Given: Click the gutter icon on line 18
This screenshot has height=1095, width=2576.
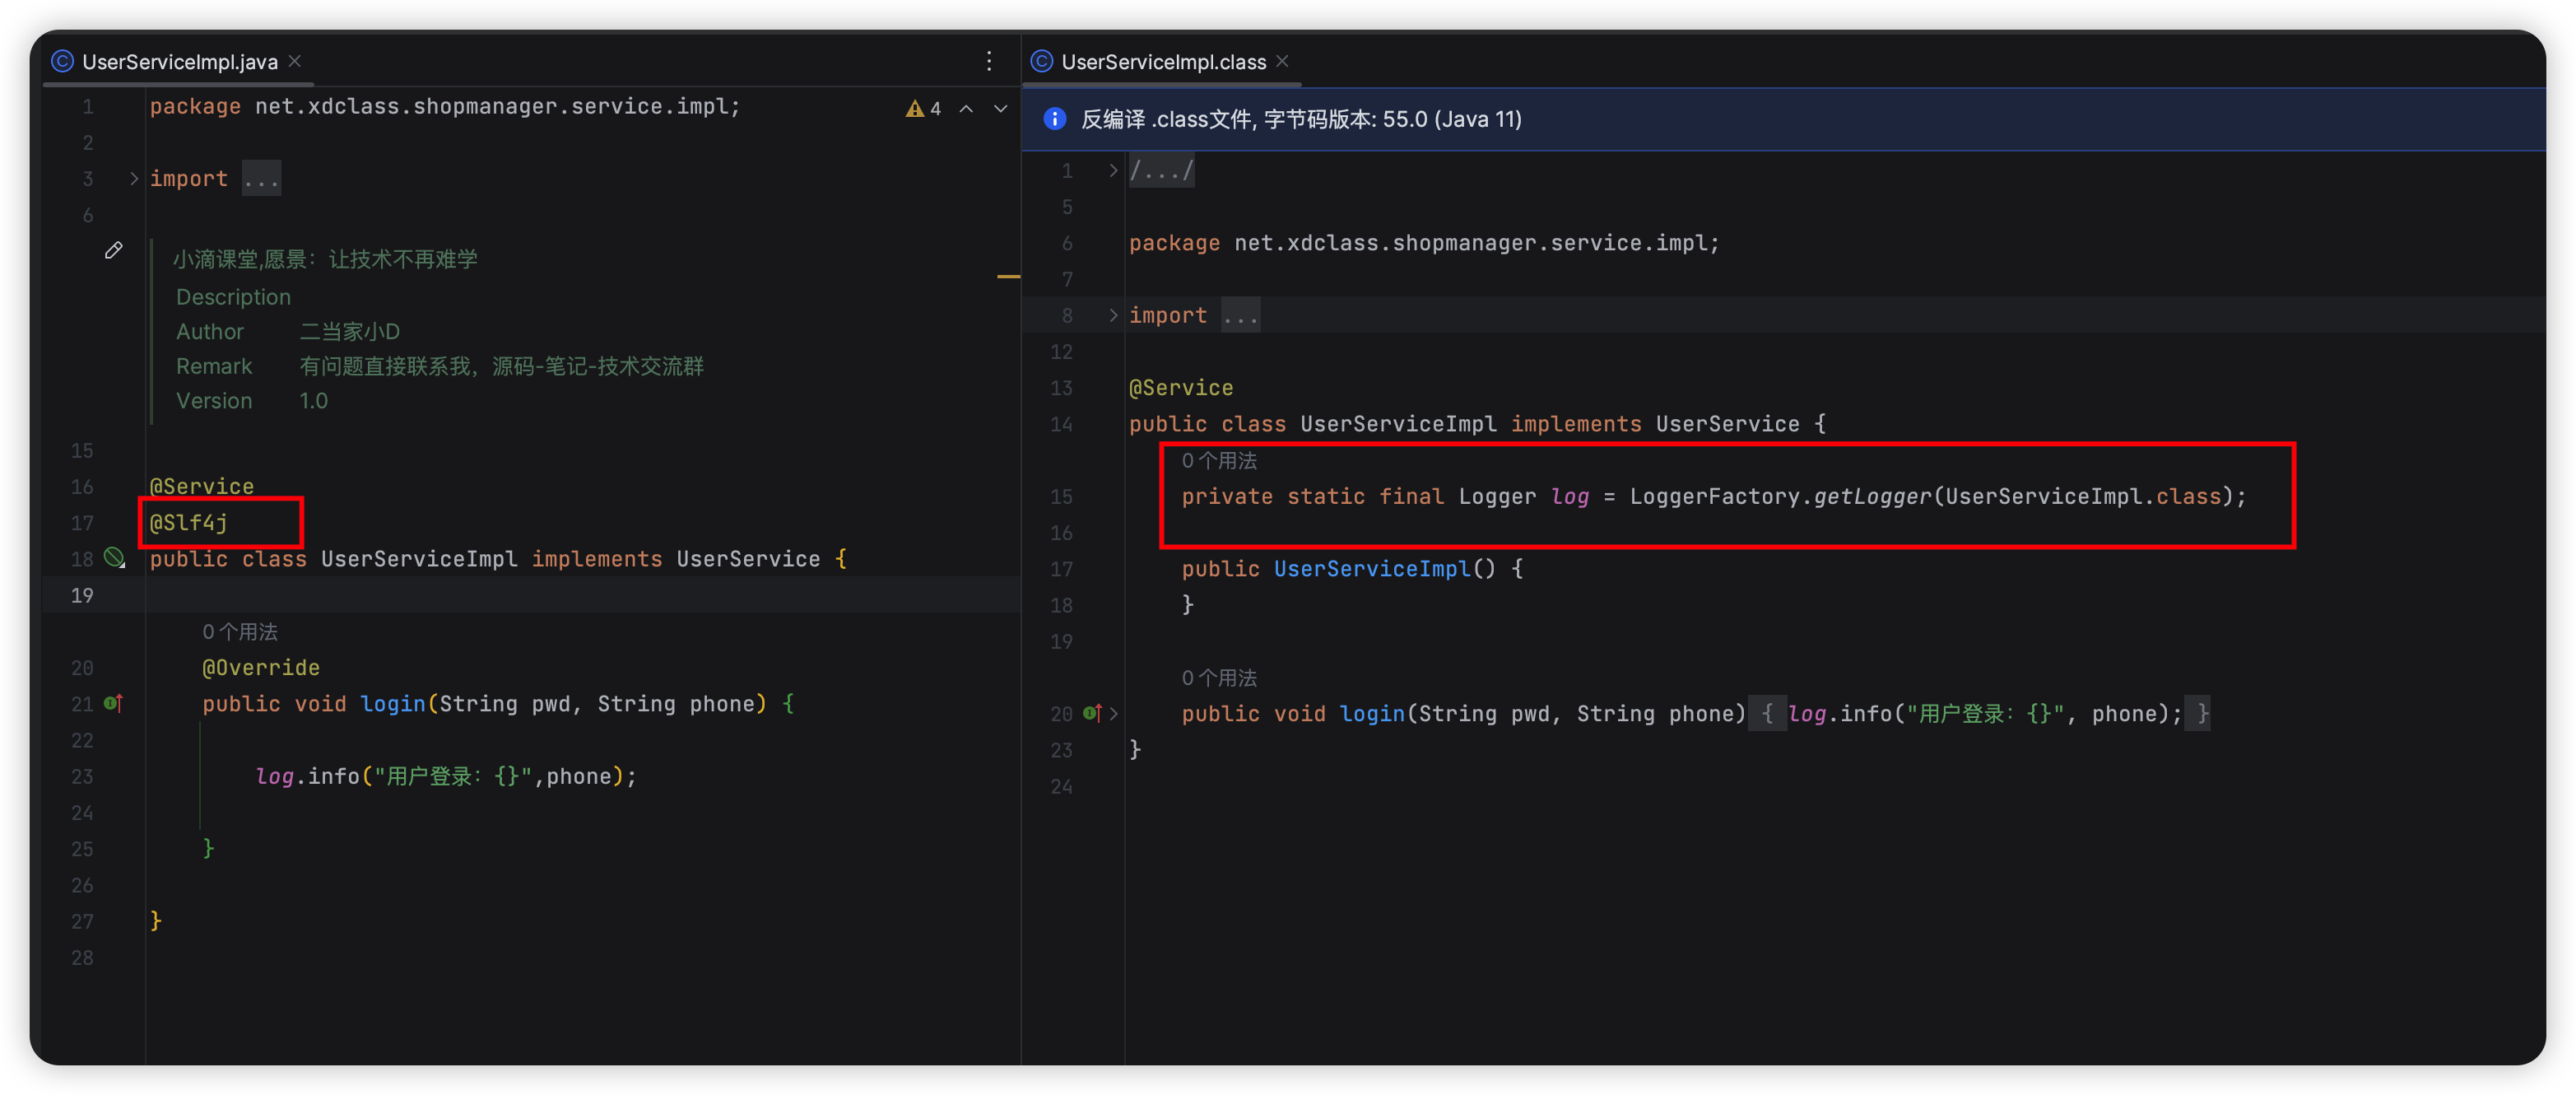Looking at the screenshot, I should (x=115, y=558).
